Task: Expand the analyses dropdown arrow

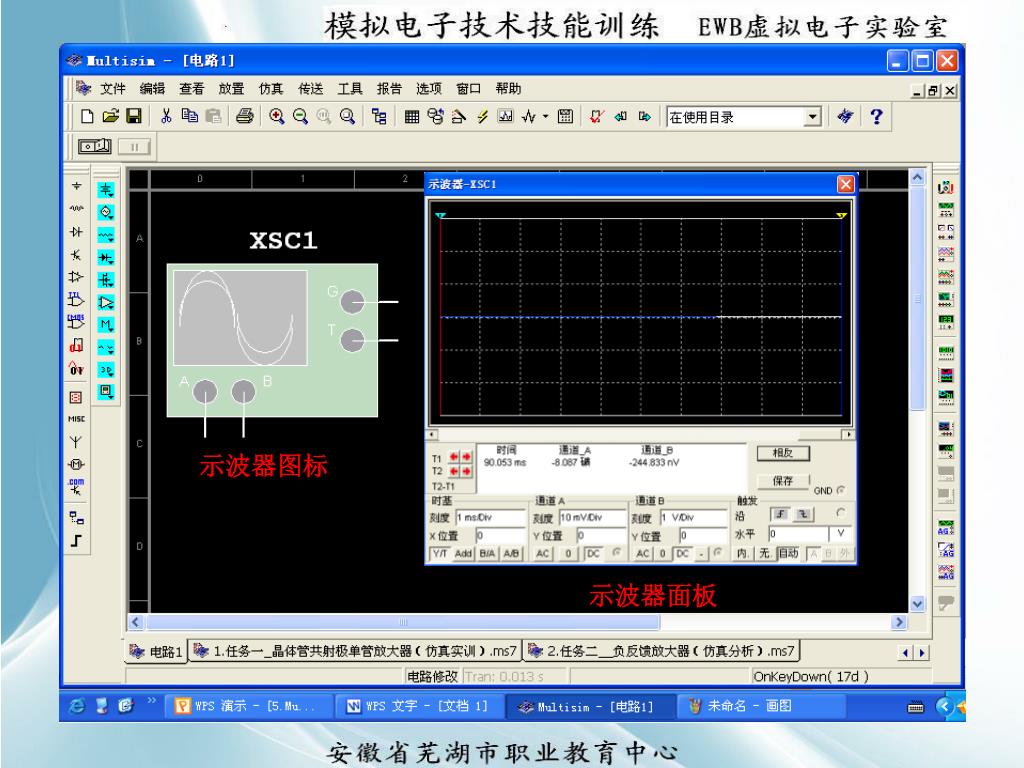Action: [545, 117]
